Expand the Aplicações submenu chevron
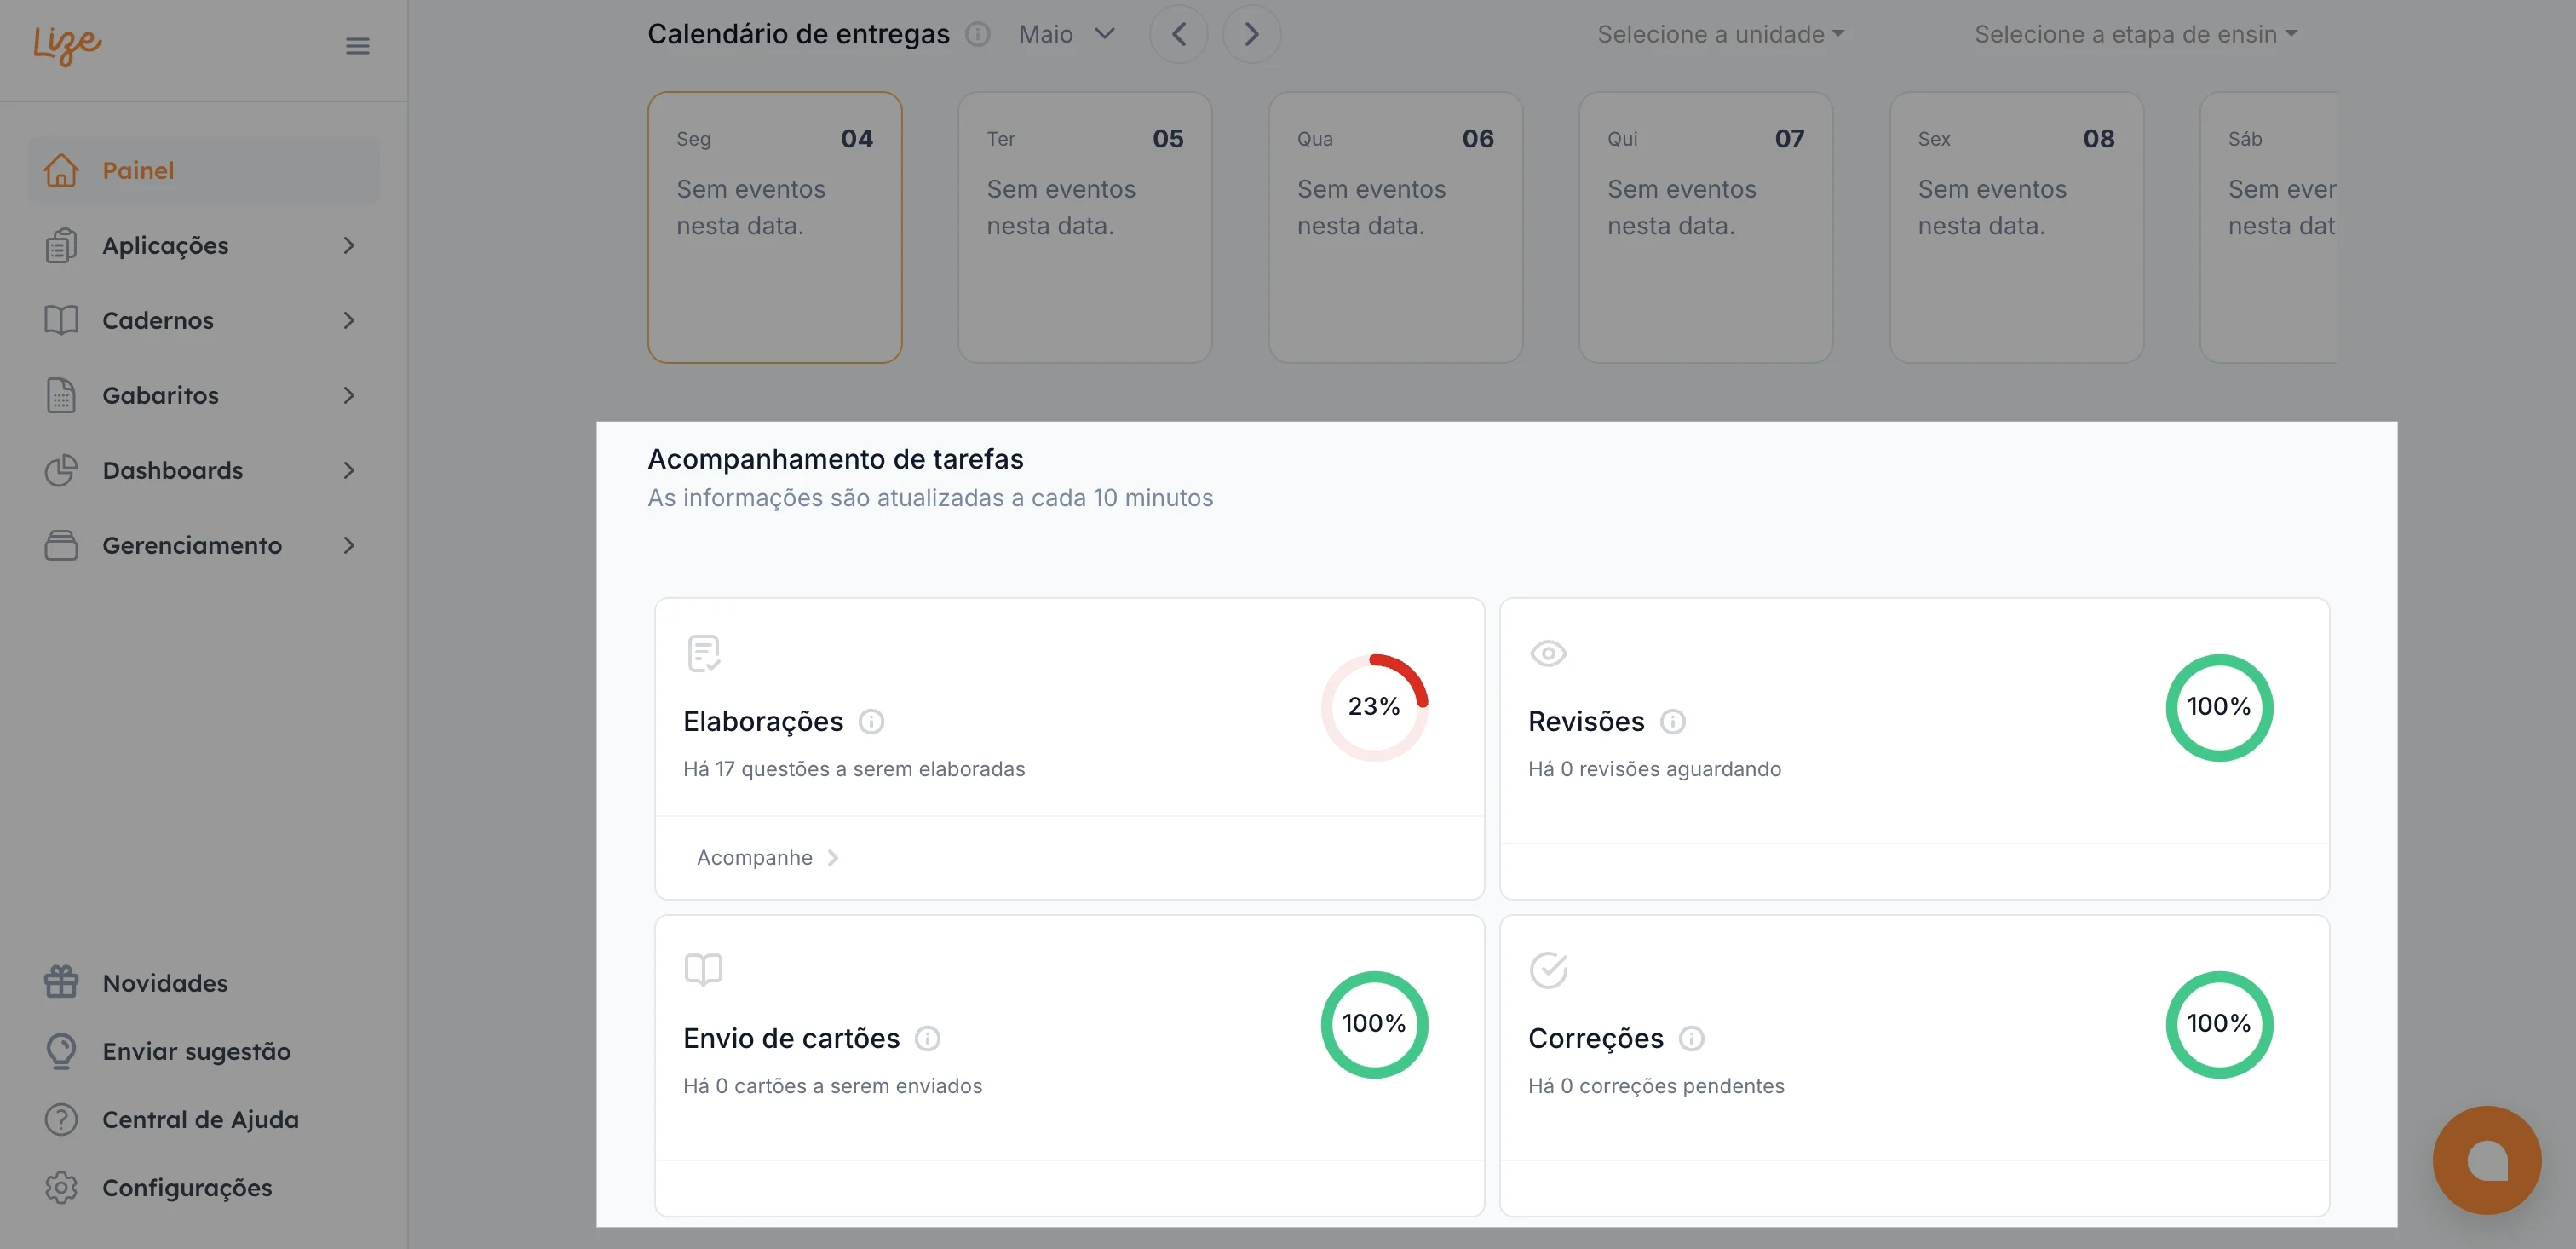The height and width of the screenshot is (1249, 2576). 349,245
